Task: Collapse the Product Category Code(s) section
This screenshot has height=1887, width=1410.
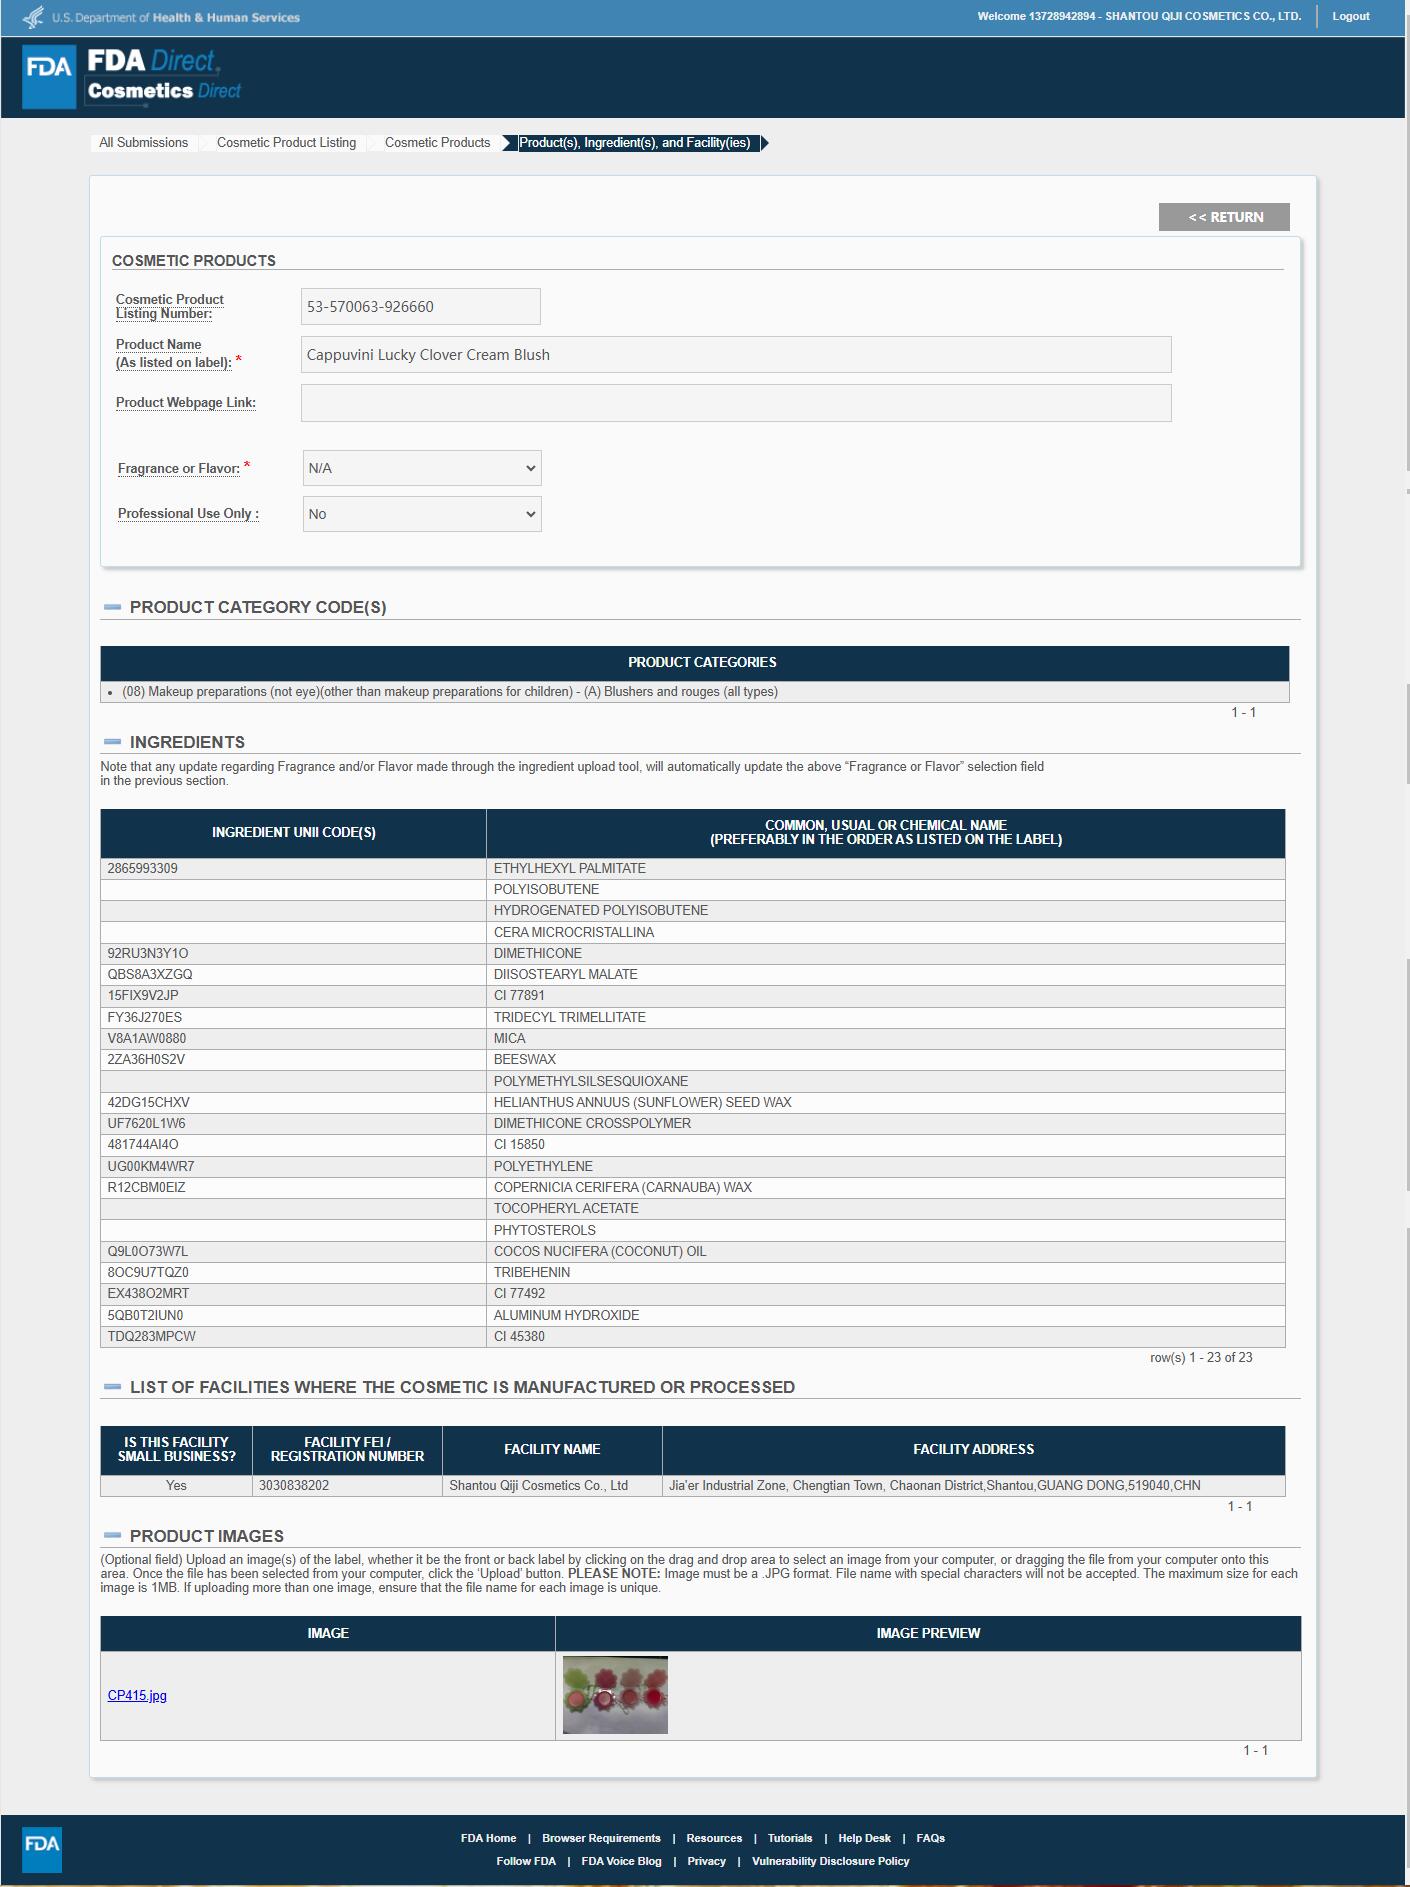Action: coord(112,607)
